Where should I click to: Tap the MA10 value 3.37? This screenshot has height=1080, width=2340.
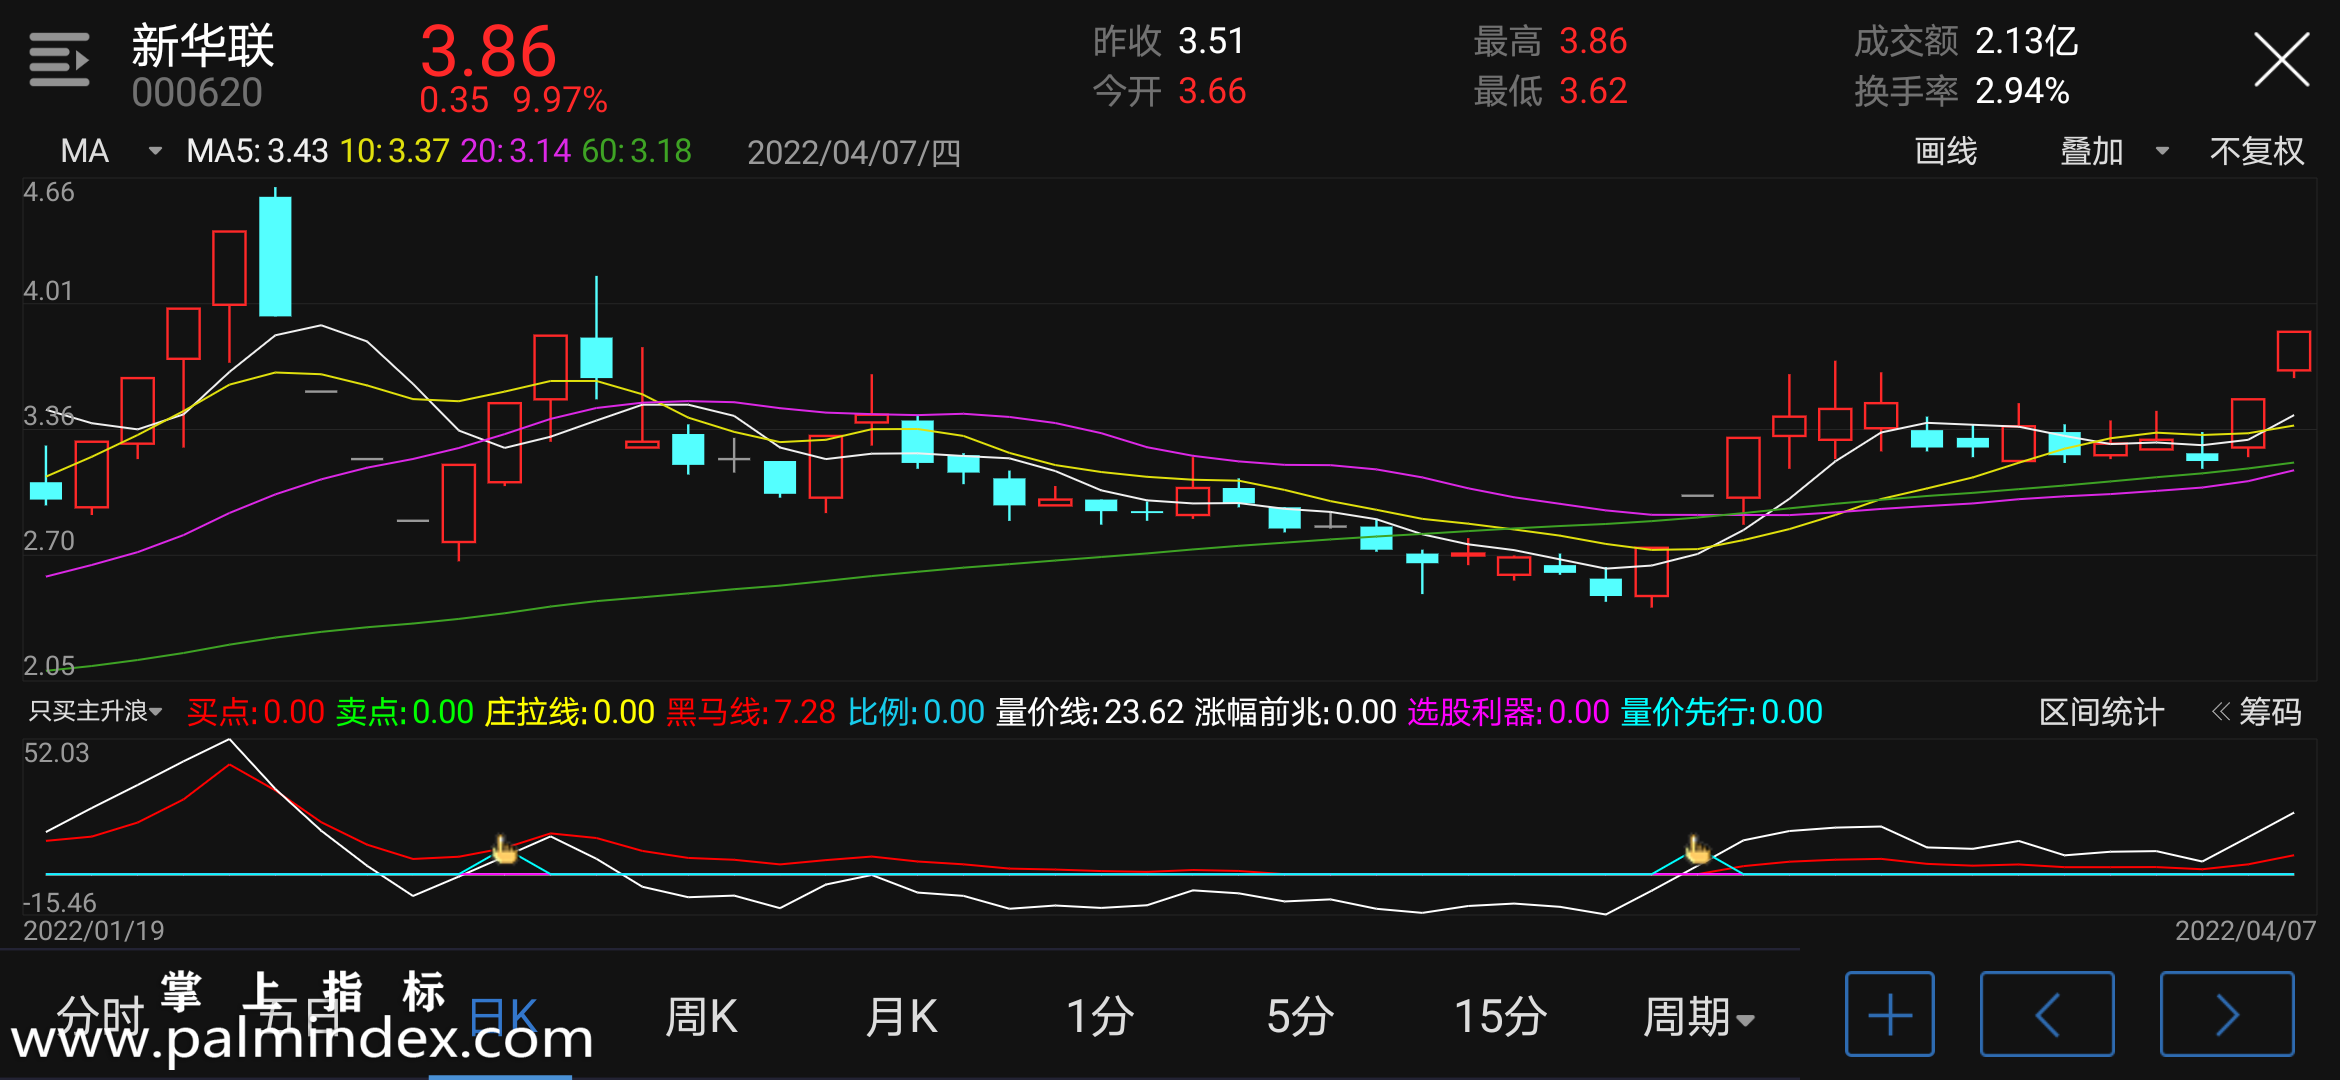(x=395, y=151)
